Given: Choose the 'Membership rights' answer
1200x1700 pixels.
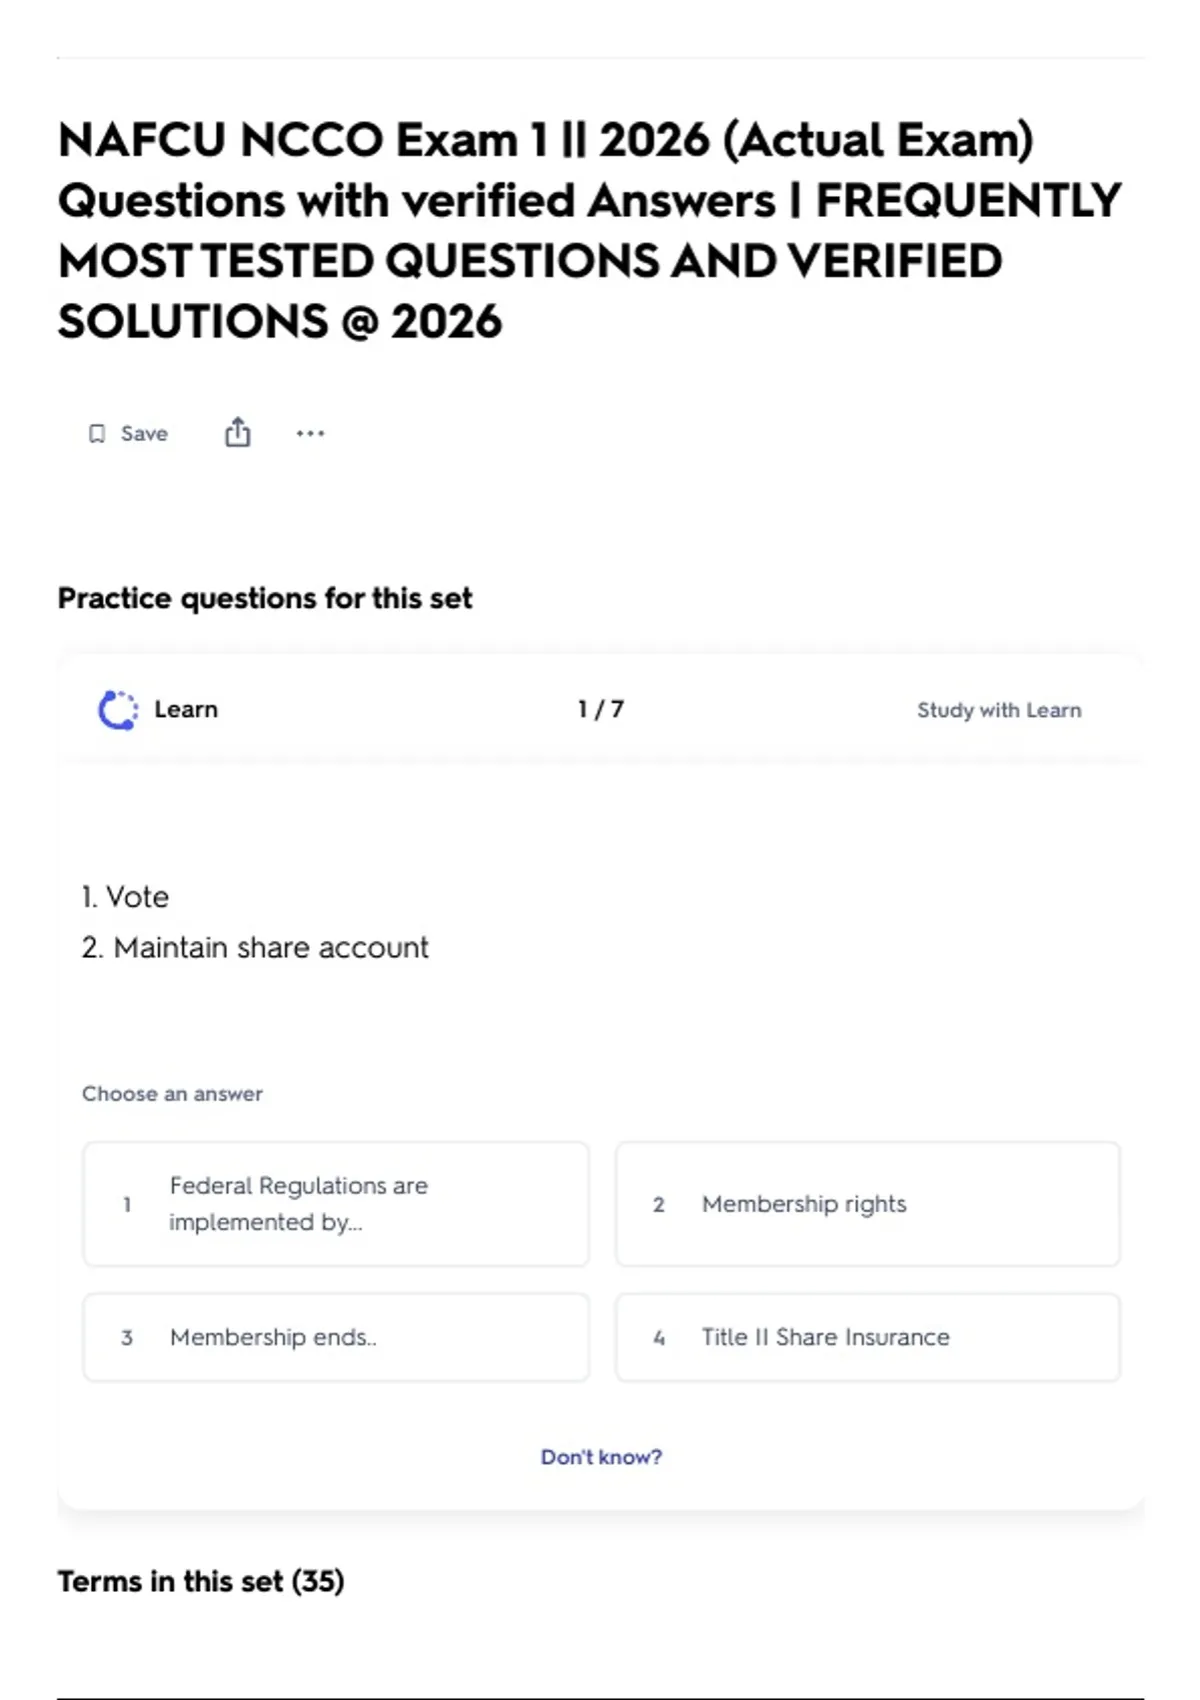Looking at the screenshot, I should (x=868, y=1204).
